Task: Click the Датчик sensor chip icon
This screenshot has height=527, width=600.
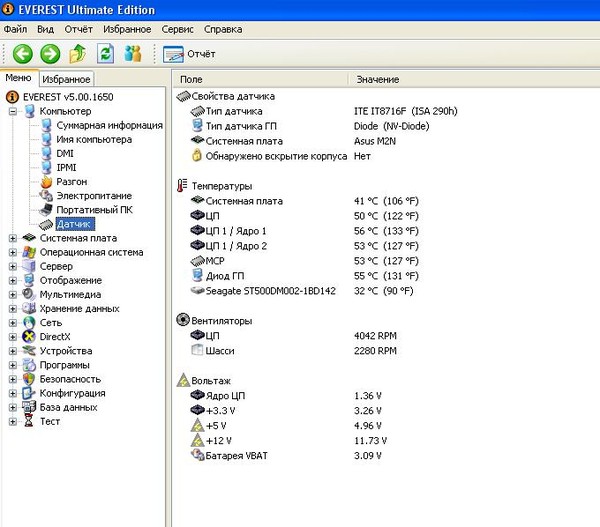Action: coord(46,224)
